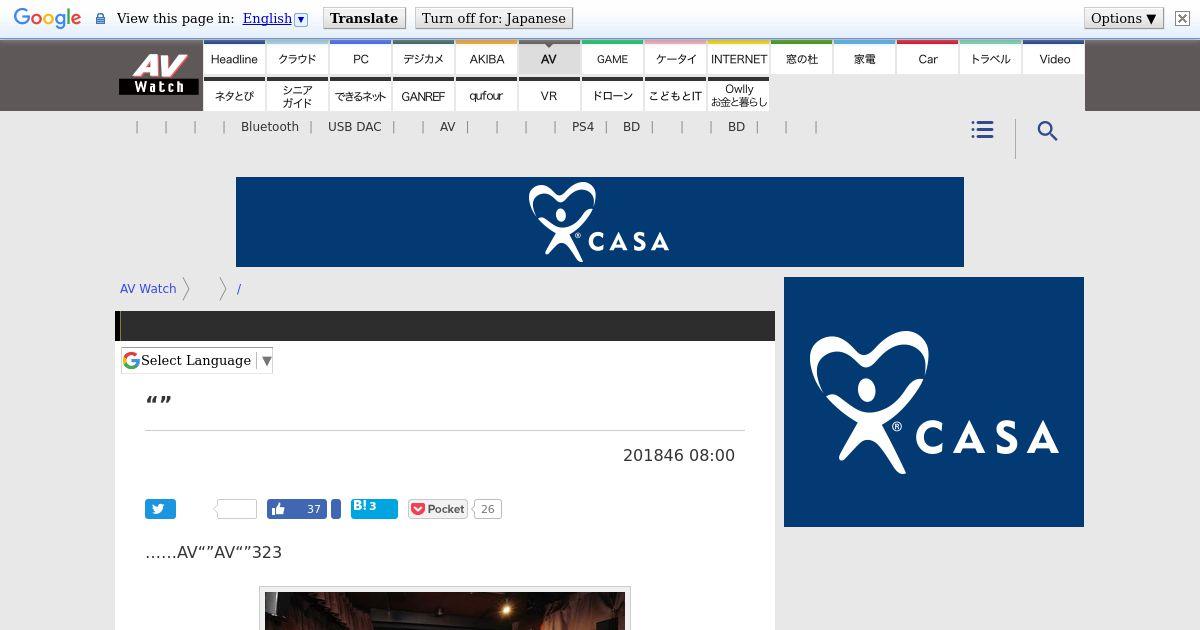1200x630 pixels.
Task: Click the PS4 keyword link
Action: pyautogui.click(x=583, y=127)
